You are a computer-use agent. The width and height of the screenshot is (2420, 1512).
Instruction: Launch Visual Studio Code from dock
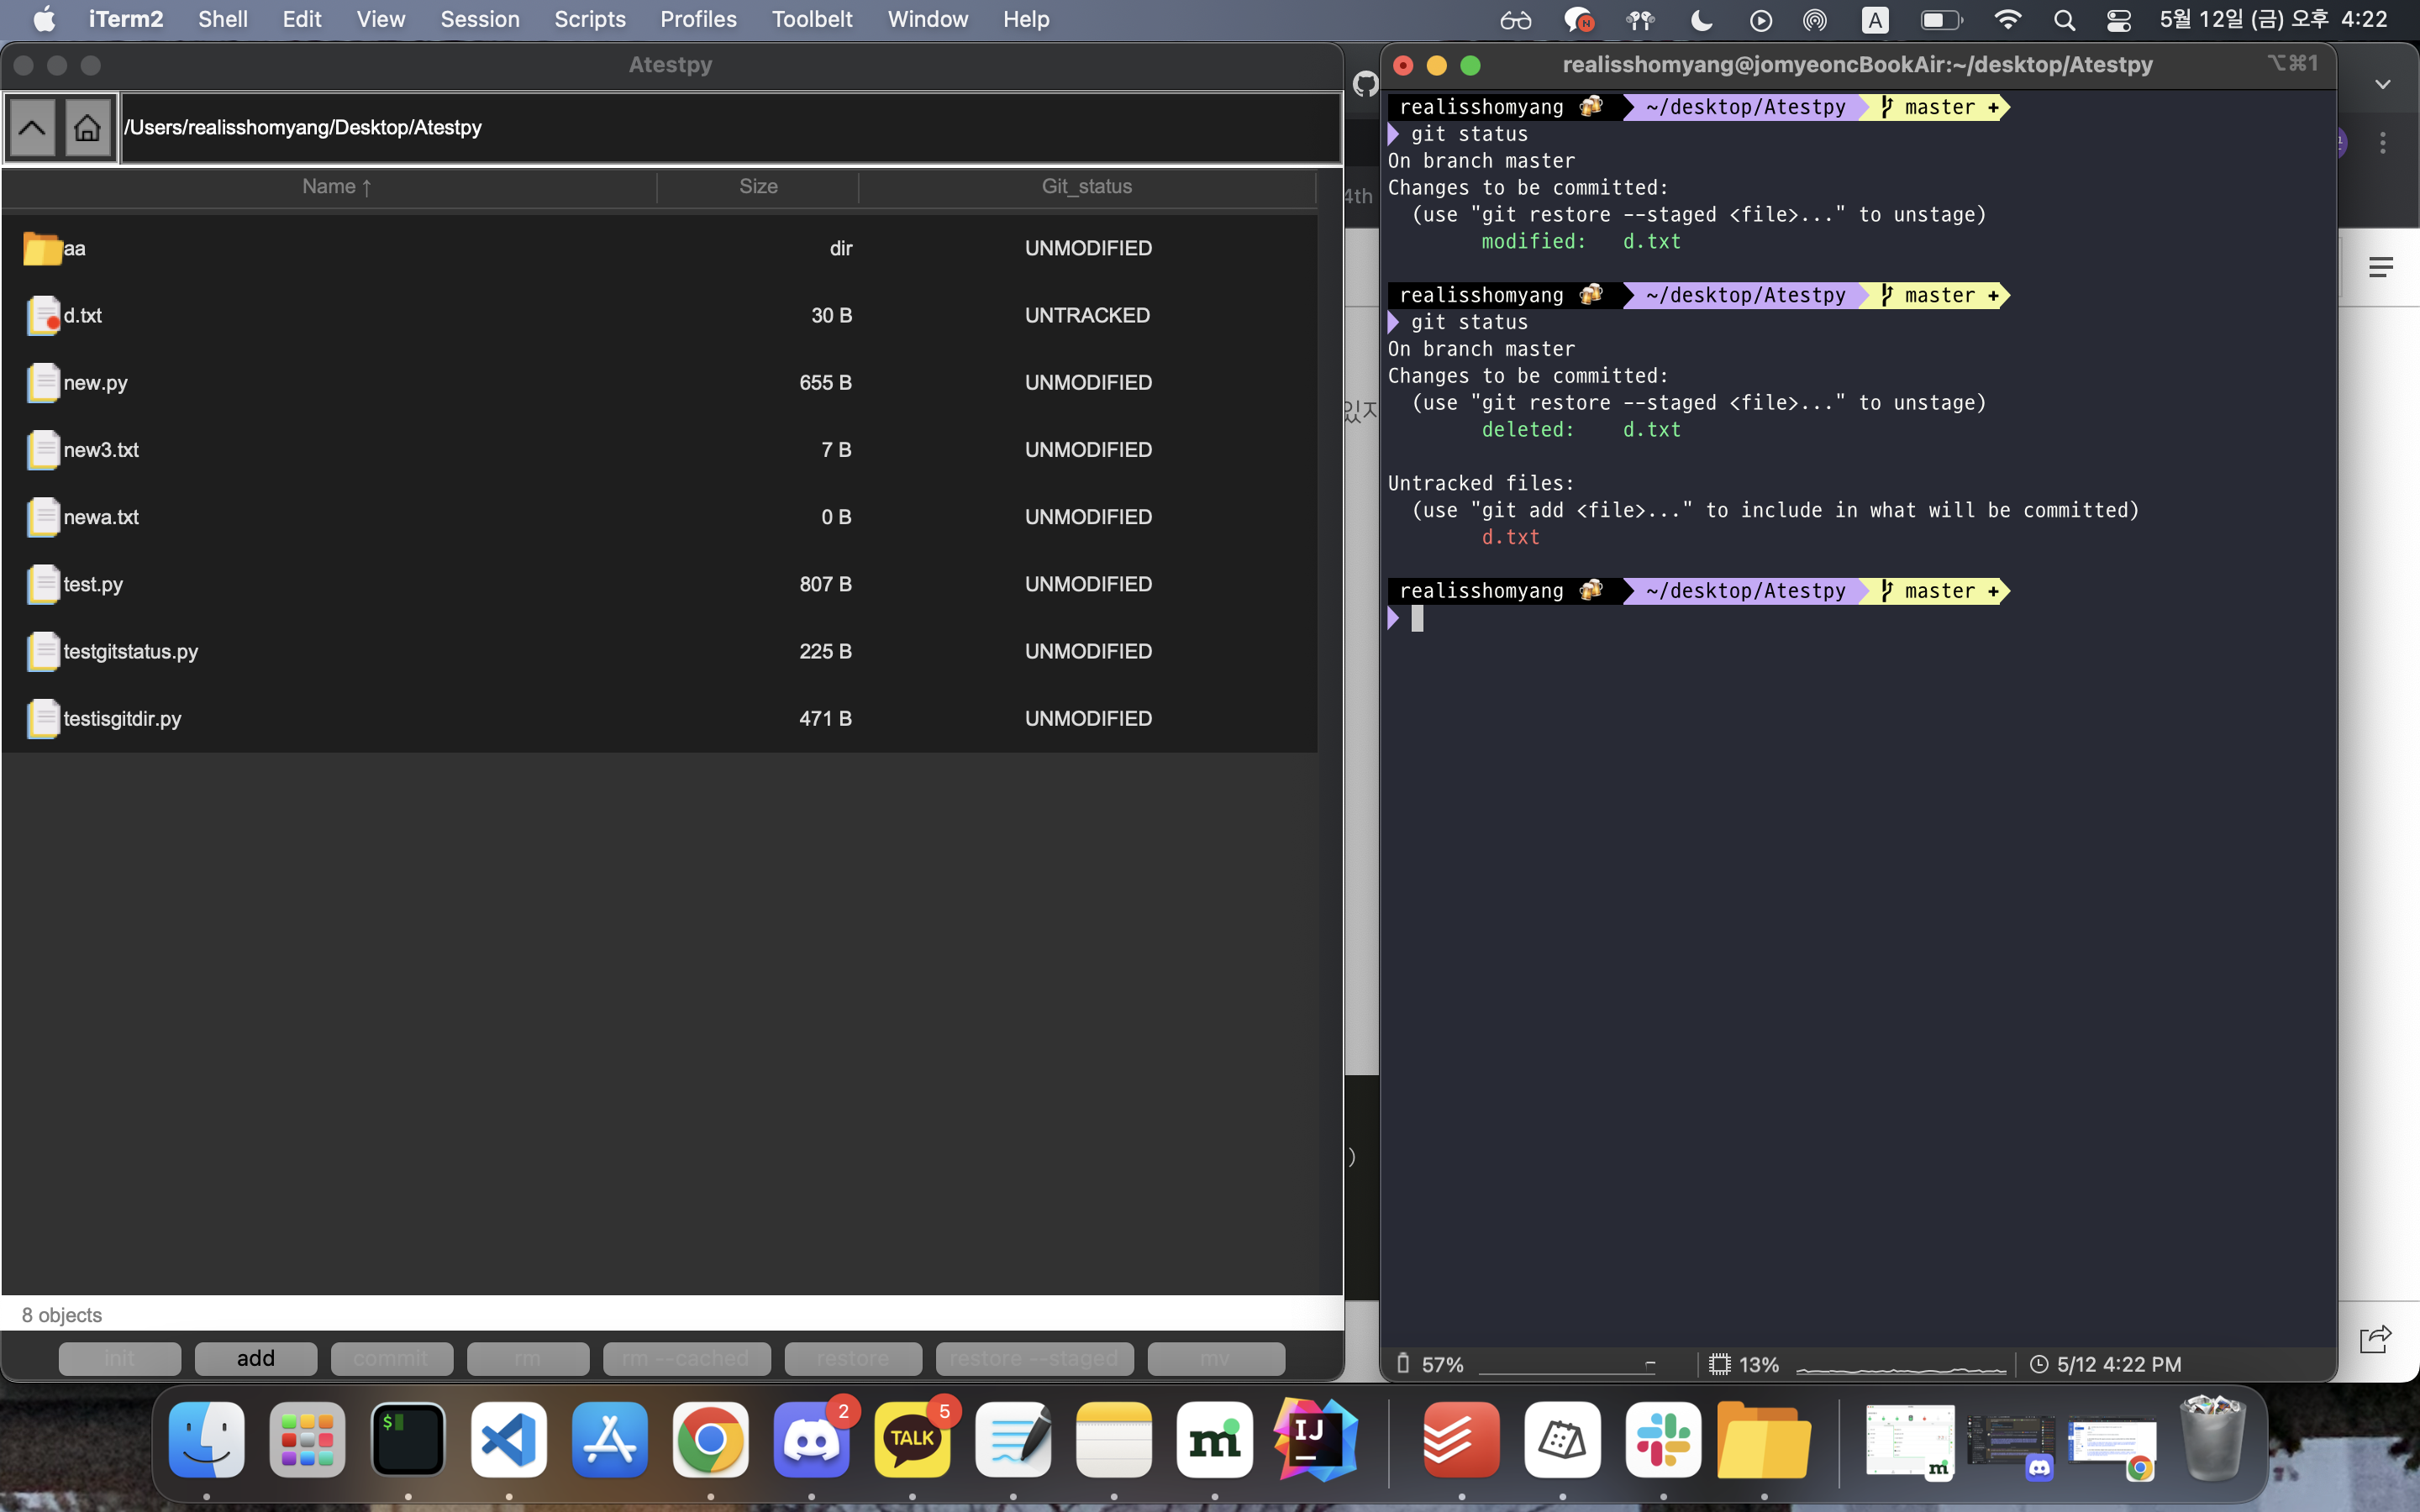coord(508,1440)
